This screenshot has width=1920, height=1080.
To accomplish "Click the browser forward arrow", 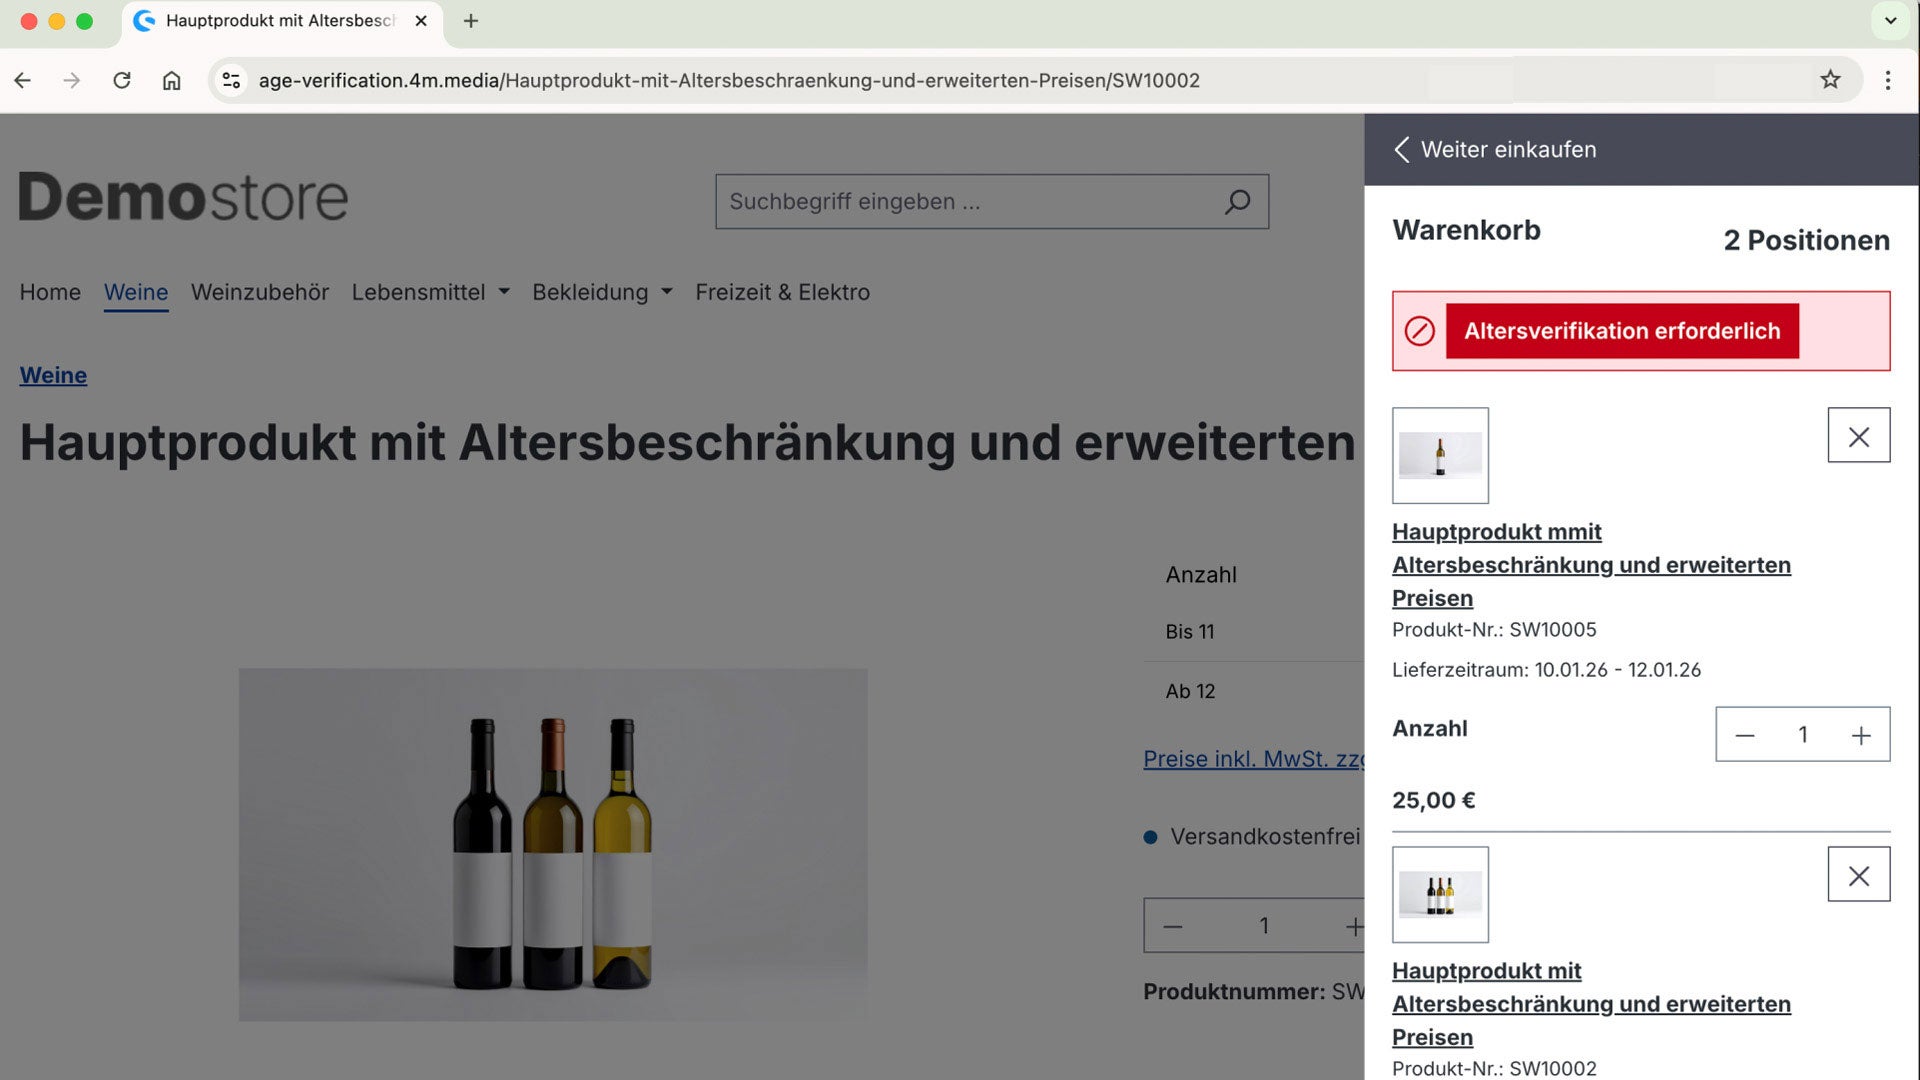I will [71, 80].
